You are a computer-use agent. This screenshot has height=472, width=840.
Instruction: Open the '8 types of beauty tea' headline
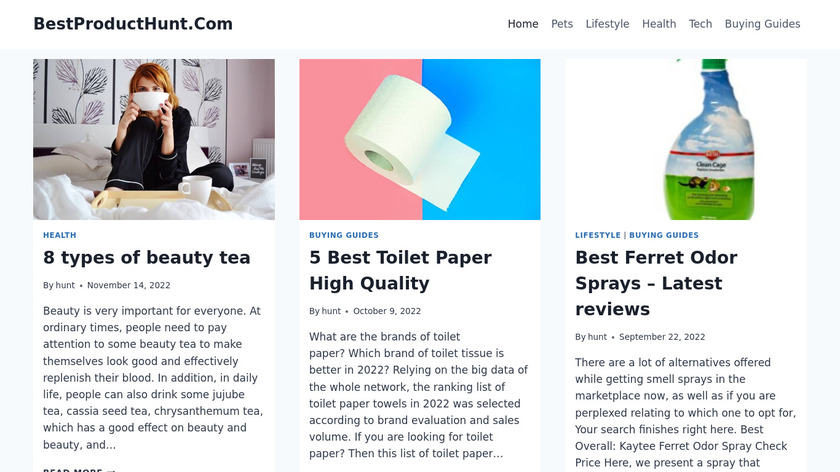(x=147, y=258)
